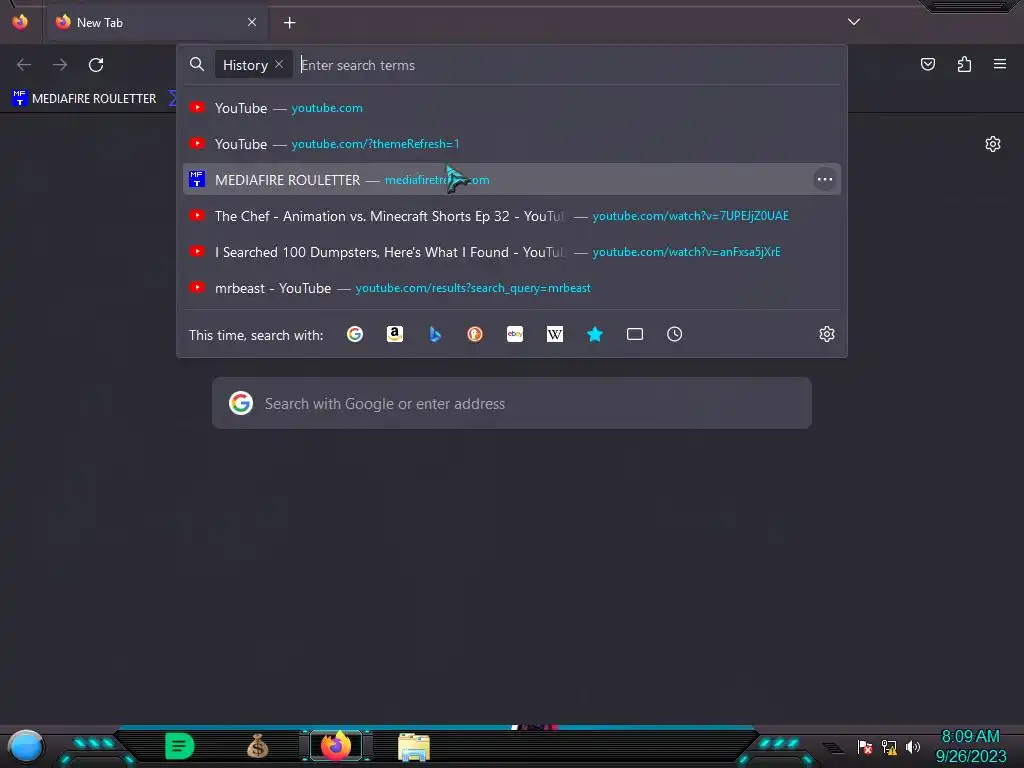Screen dimensions: 1024x768
Task: Switch to Firefox on the taskbar
Action: 336,746
